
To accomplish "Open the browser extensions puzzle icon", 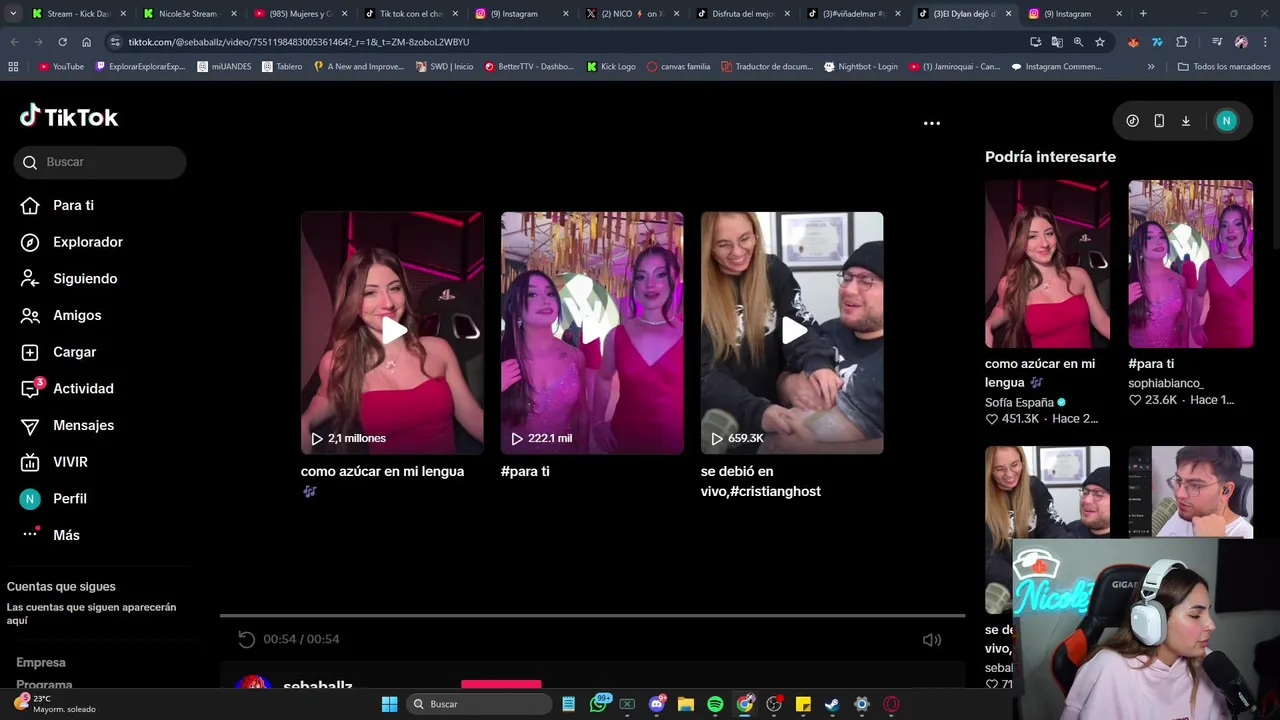I will [1181, 42].
